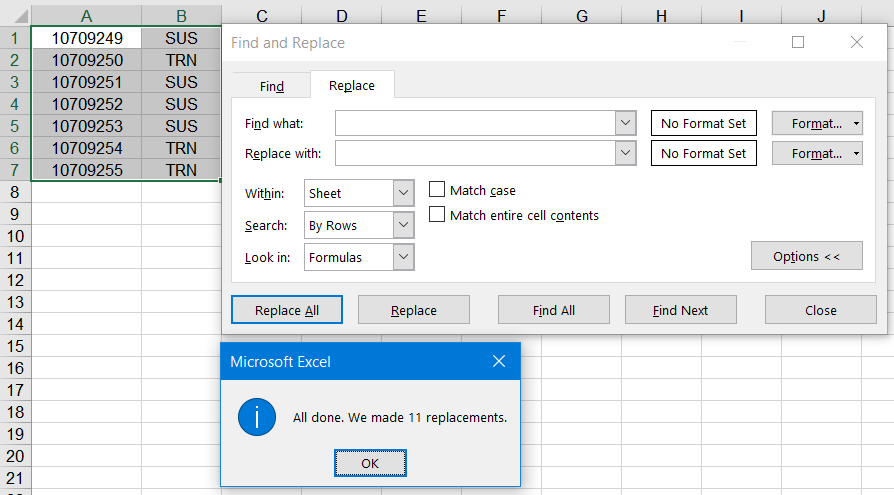Screen dimensions: 894x495
Task: Click cell containing 10709249
Action: coord(87,38)
